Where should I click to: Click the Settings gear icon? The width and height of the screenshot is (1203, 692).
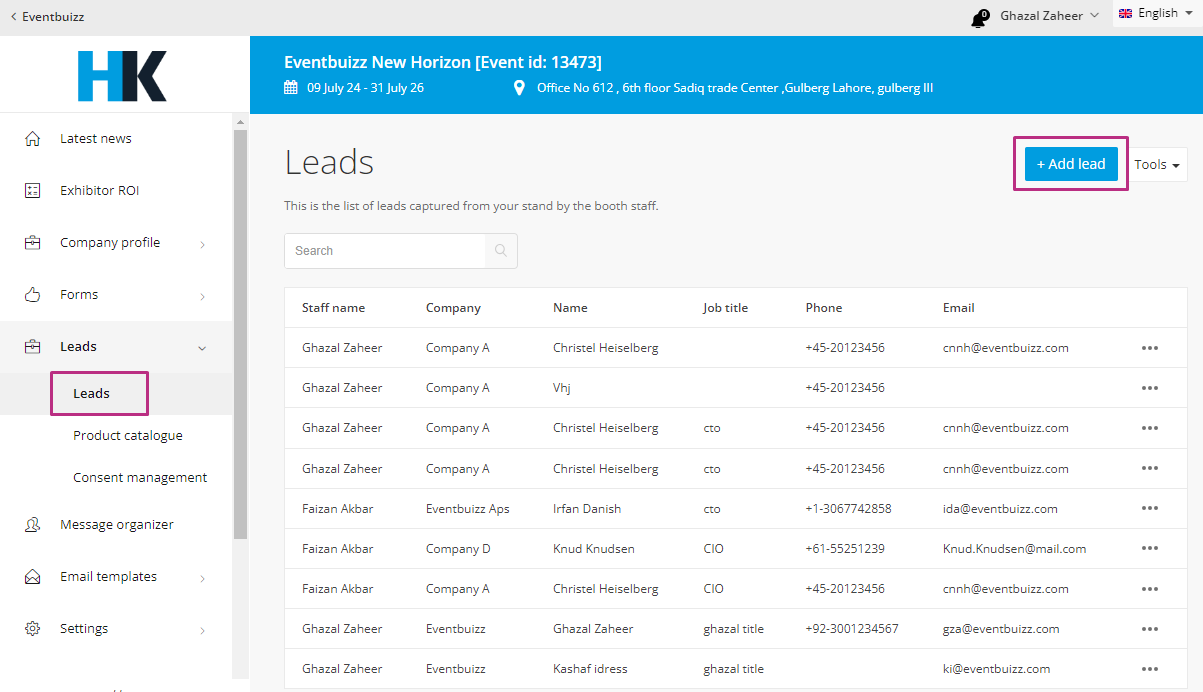click(33, 629)
